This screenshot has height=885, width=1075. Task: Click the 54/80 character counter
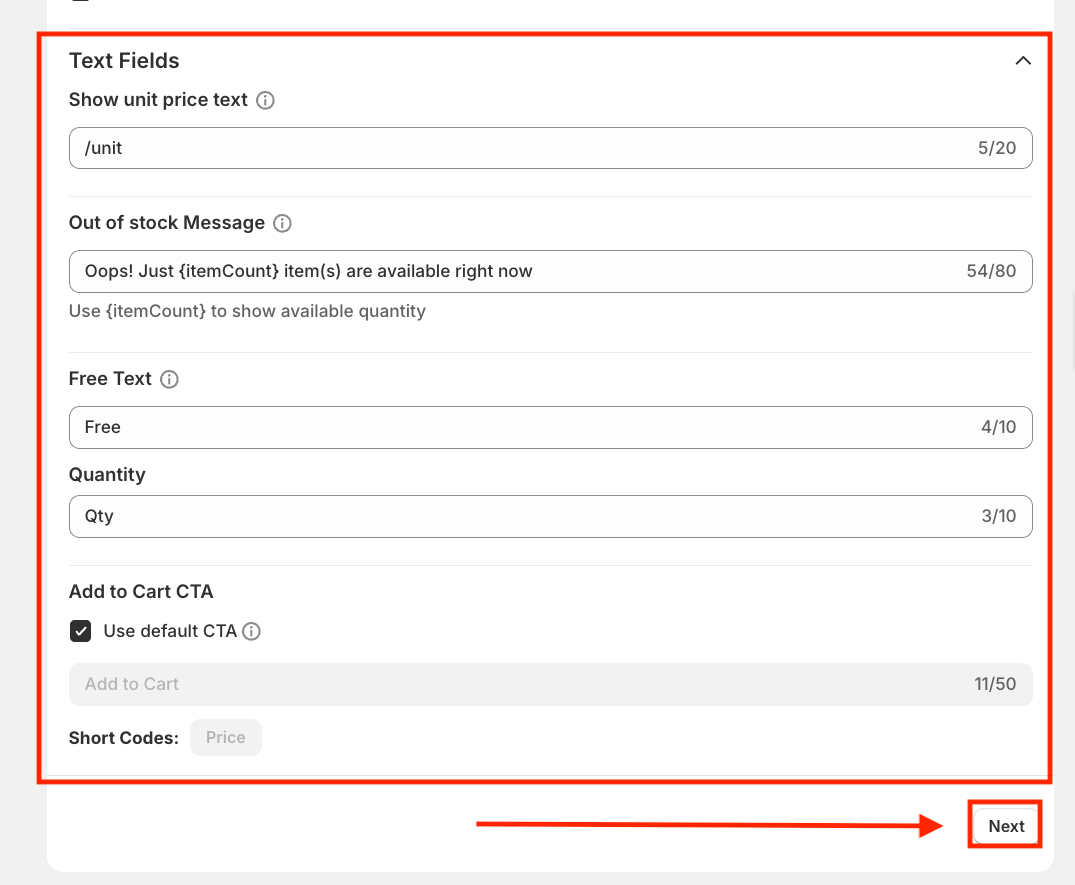pyautogui.click(x=991, y=271)
